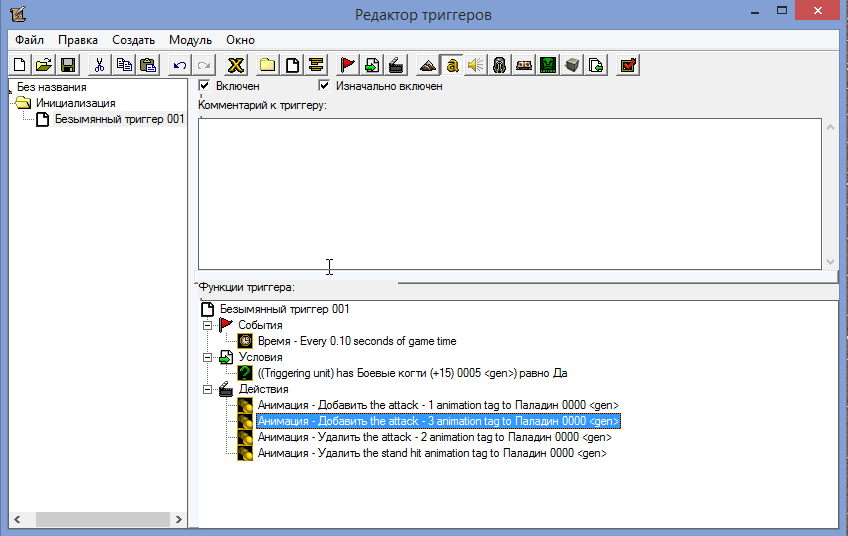848x536 pixels.
Task: Open the 'Файл' menu
Action: point(29,40)
